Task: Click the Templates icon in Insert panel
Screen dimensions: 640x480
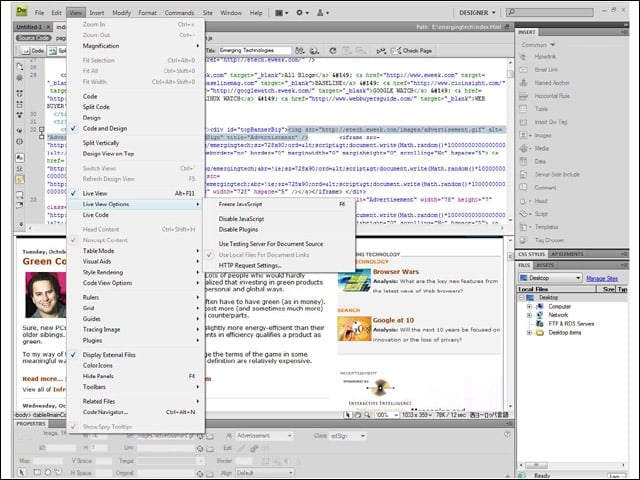Action: point(524,227)
